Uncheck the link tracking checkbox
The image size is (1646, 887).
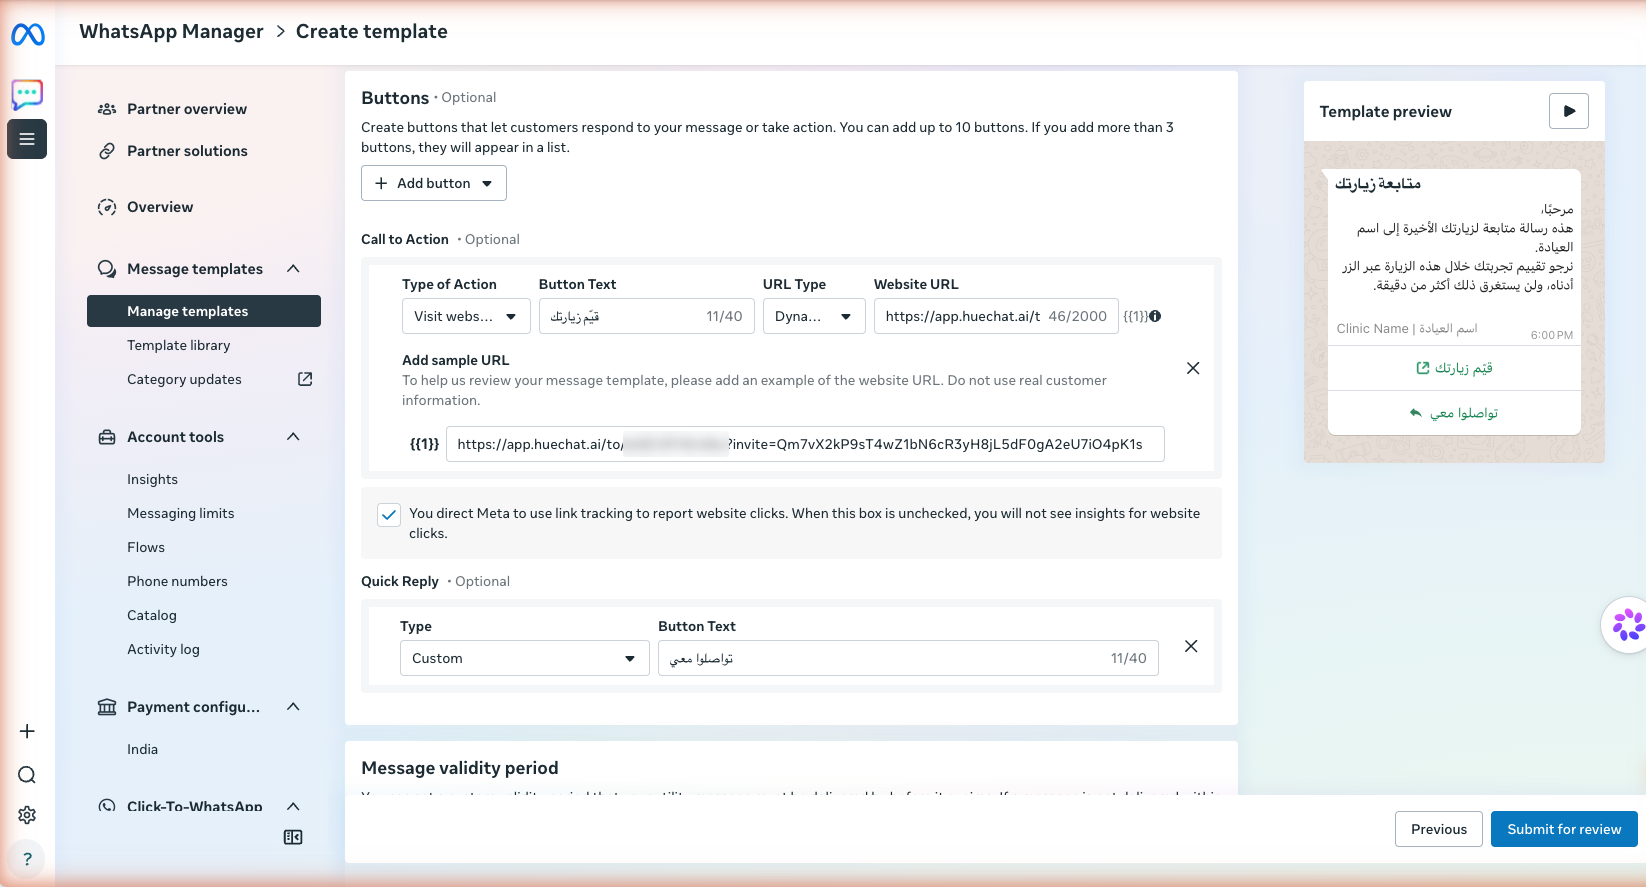point(389,515)
